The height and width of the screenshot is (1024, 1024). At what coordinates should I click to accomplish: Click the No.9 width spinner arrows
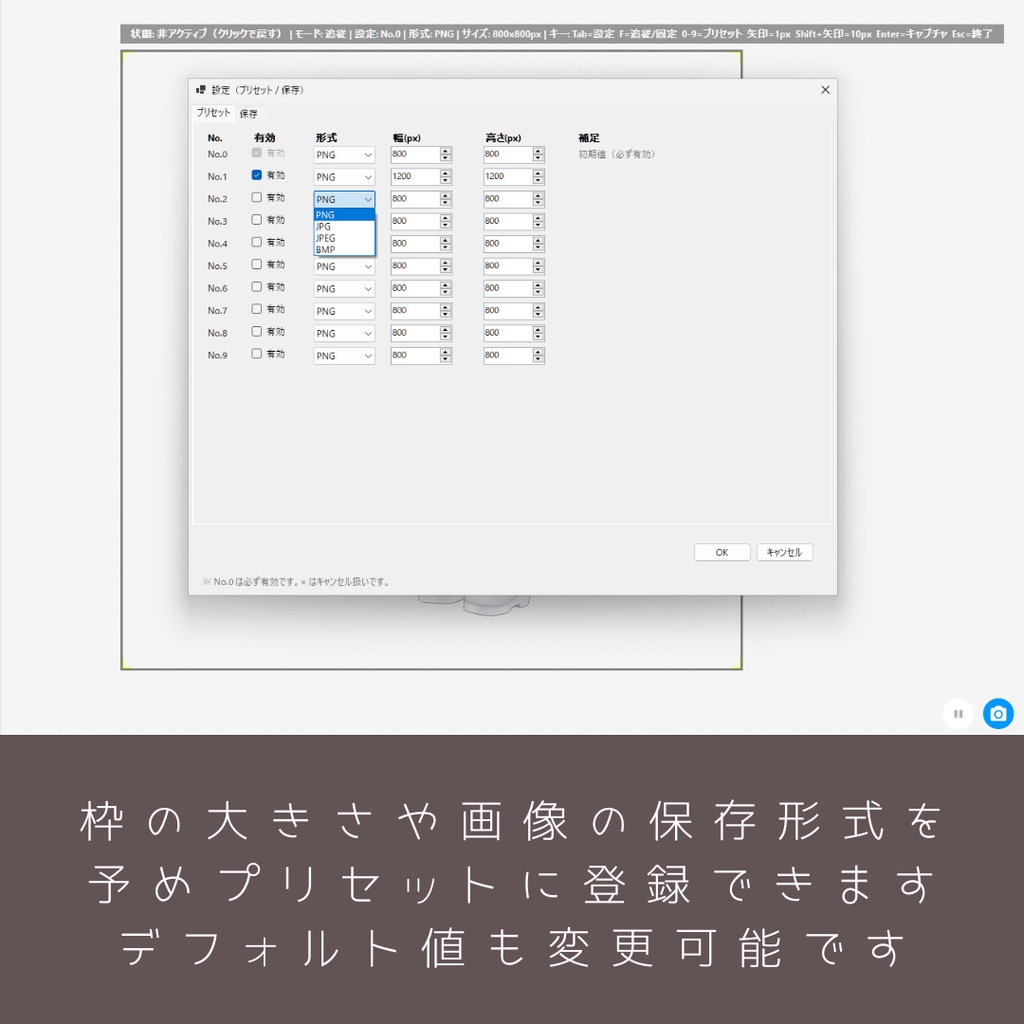click(x=445, y=355)
